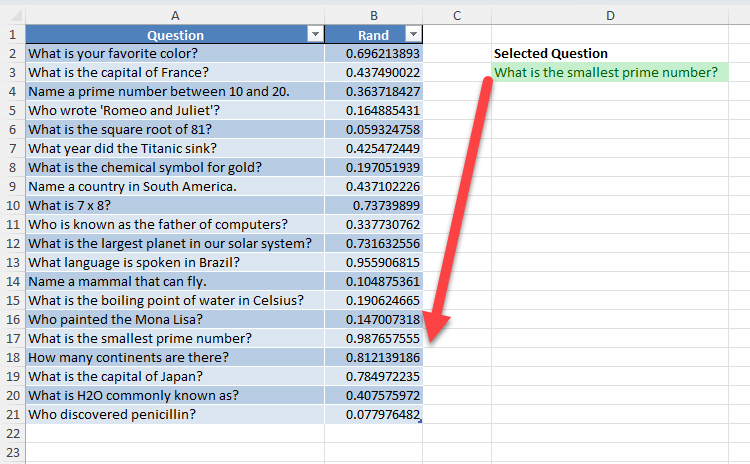Select rand value 0.077976482
The image size is (750, 464).
coord(374,414)
